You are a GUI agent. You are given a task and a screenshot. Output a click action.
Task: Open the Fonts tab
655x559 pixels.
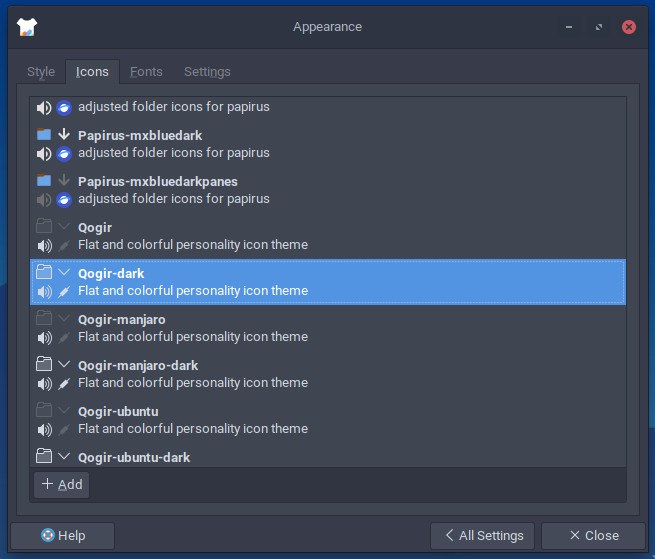tap(146, 72)
